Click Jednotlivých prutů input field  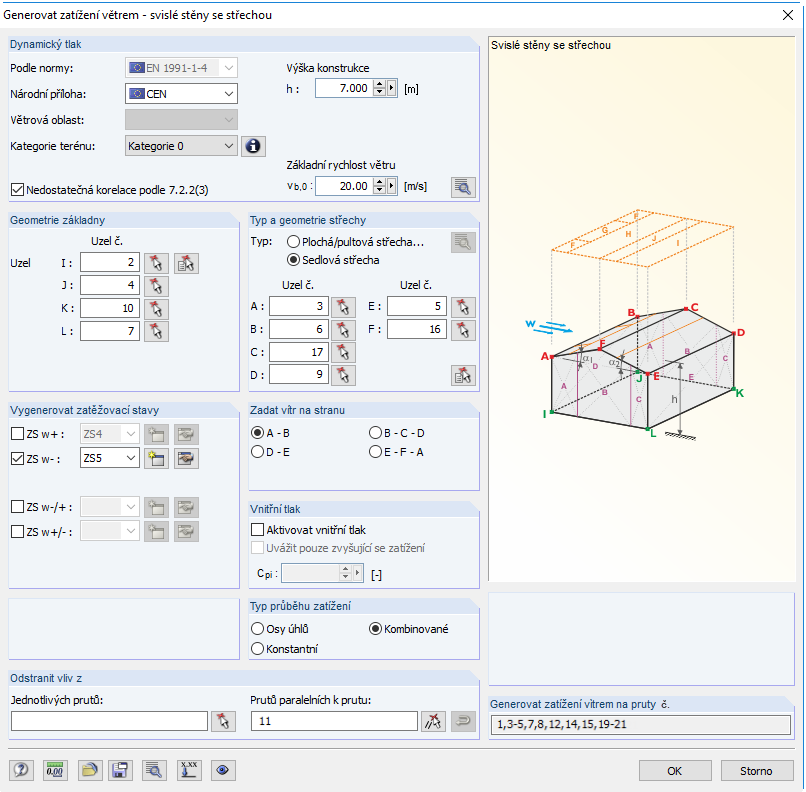(109, 721)
